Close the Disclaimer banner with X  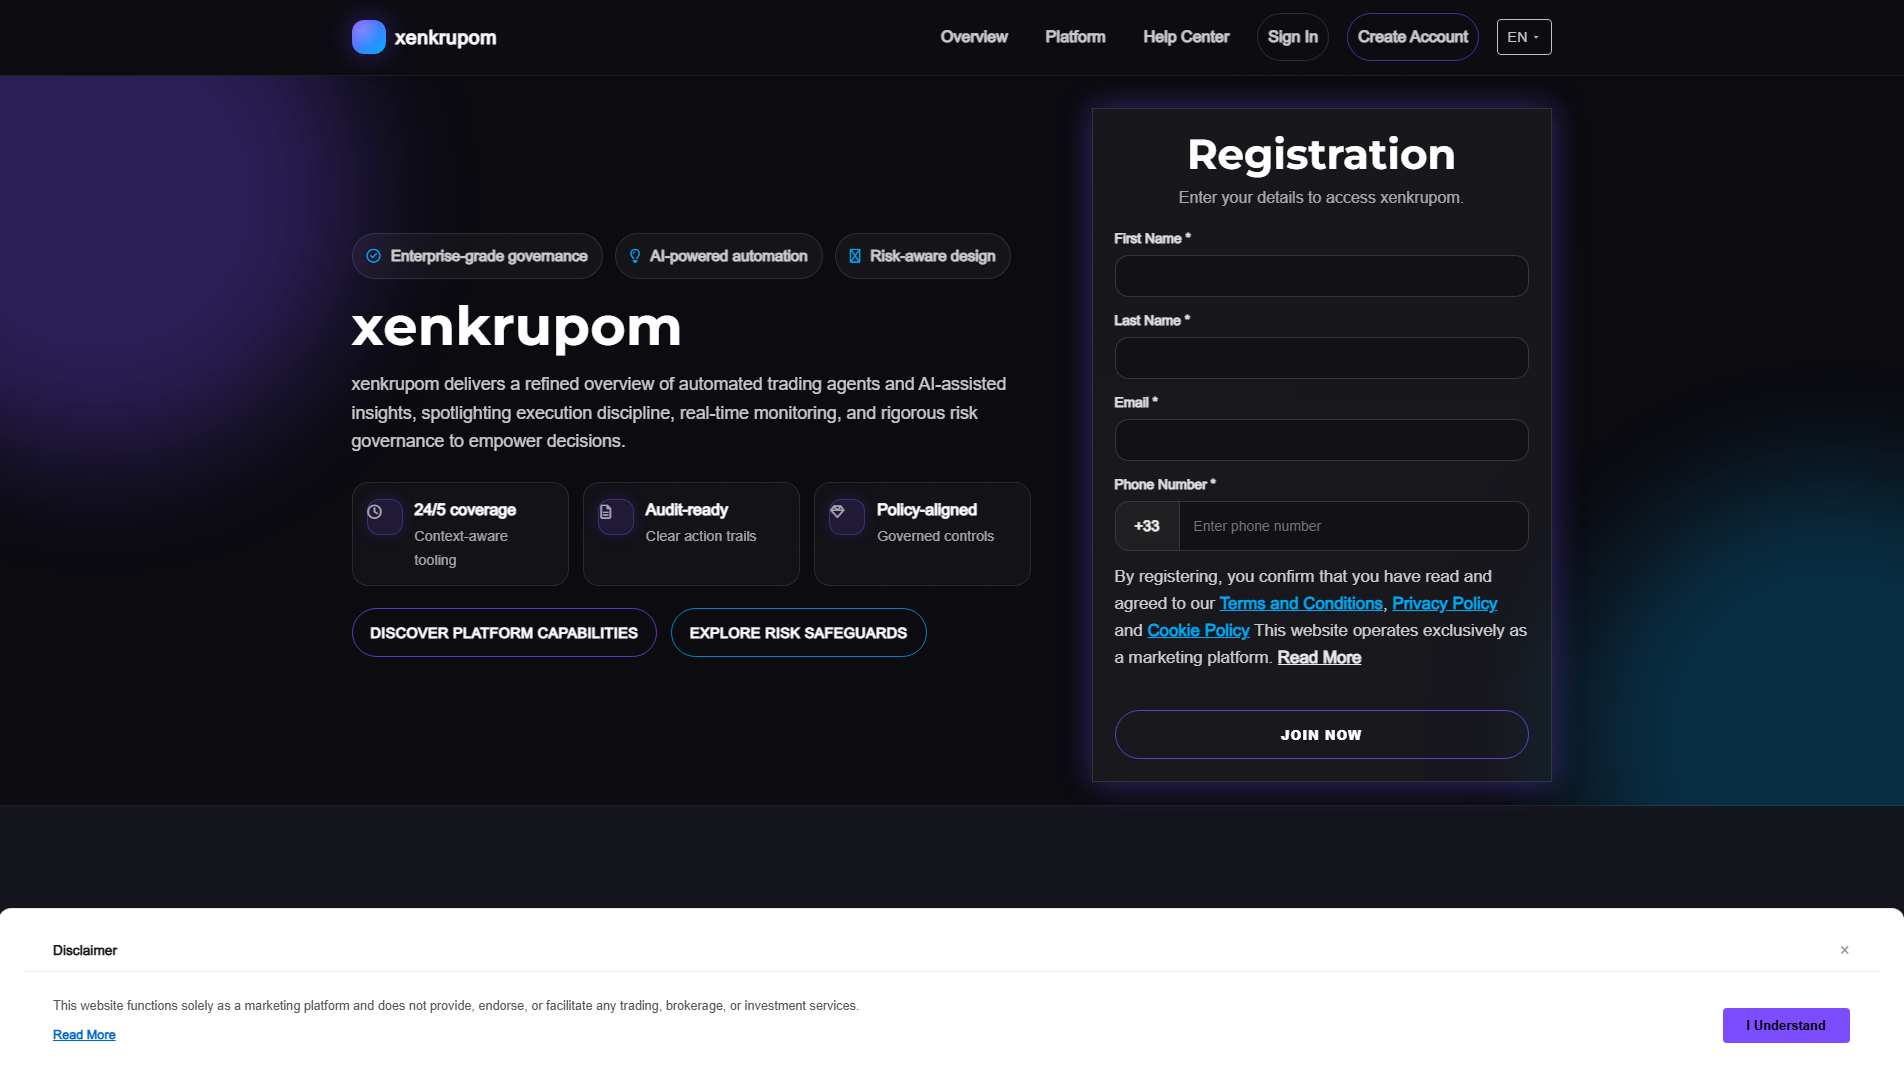tap(1845, 950)
